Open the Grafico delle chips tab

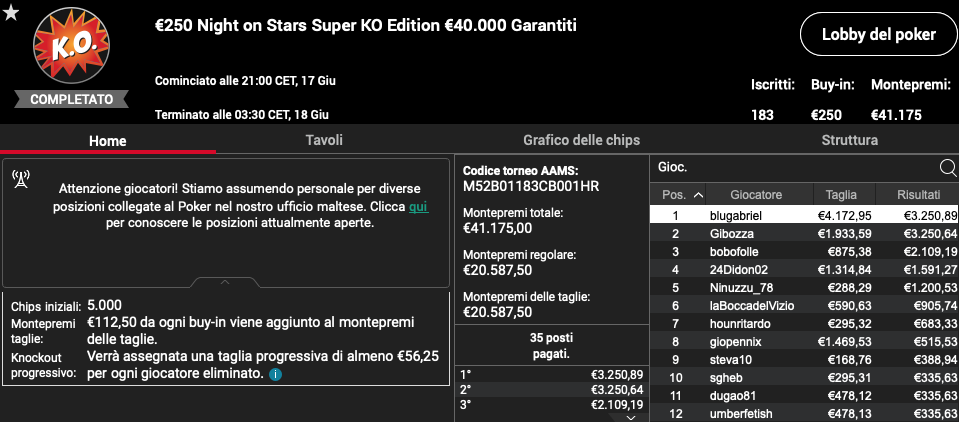click(x=581, y=140)
